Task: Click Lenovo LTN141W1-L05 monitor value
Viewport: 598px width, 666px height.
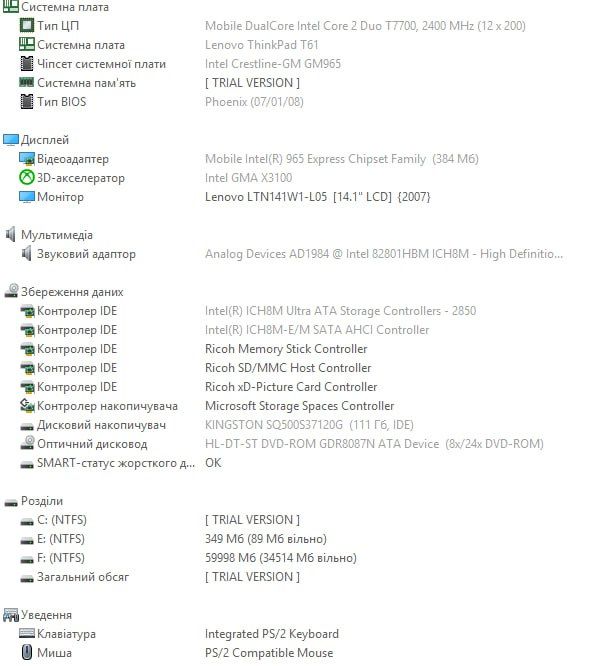Action: pos(318,197)
